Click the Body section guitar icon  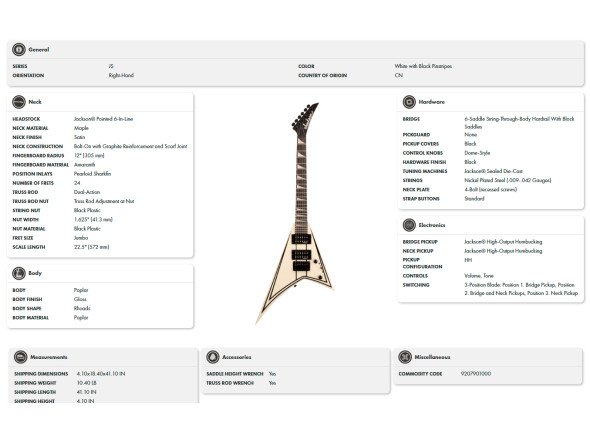[x=19, y=273]
